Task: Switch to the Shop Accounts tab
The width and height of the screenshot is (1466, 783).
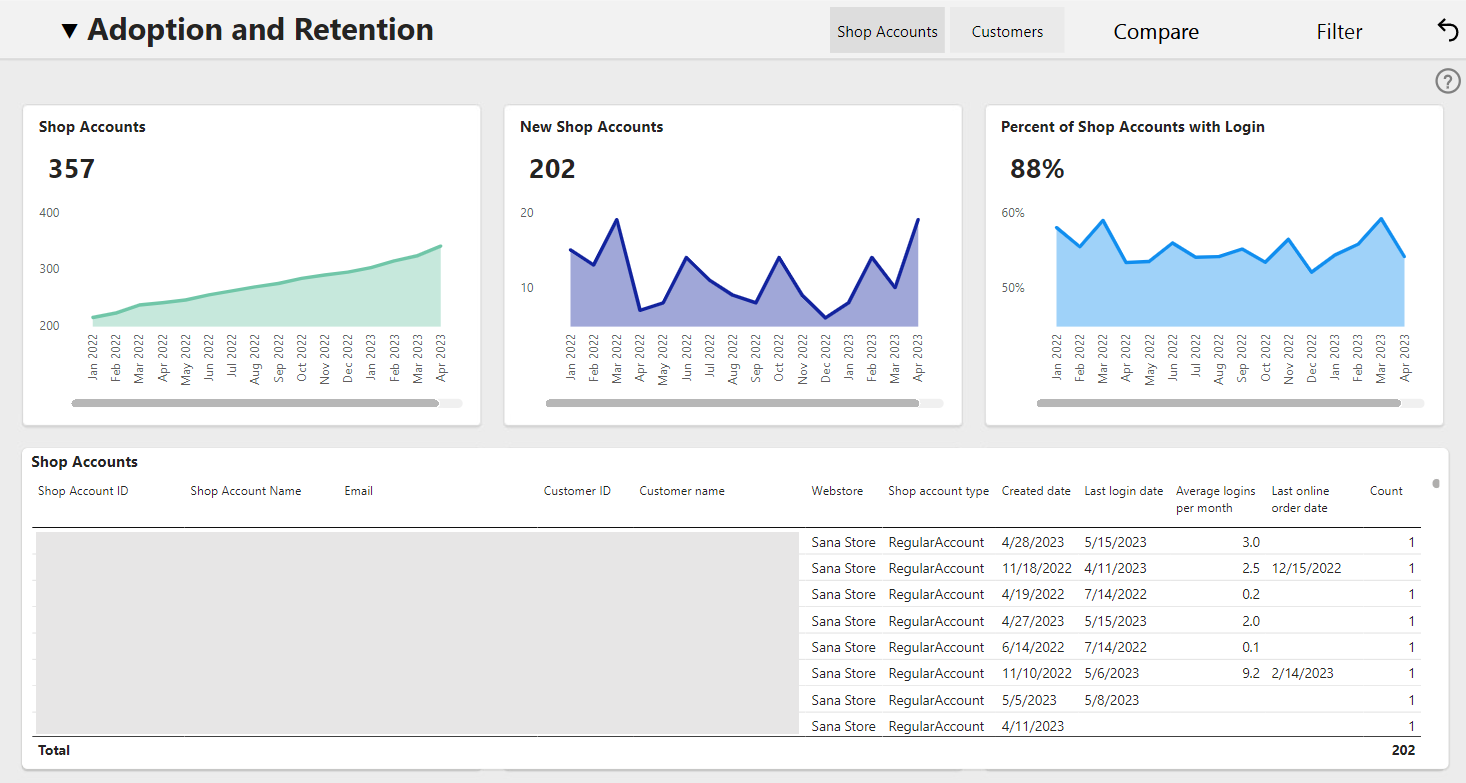Action: point(887,31)
